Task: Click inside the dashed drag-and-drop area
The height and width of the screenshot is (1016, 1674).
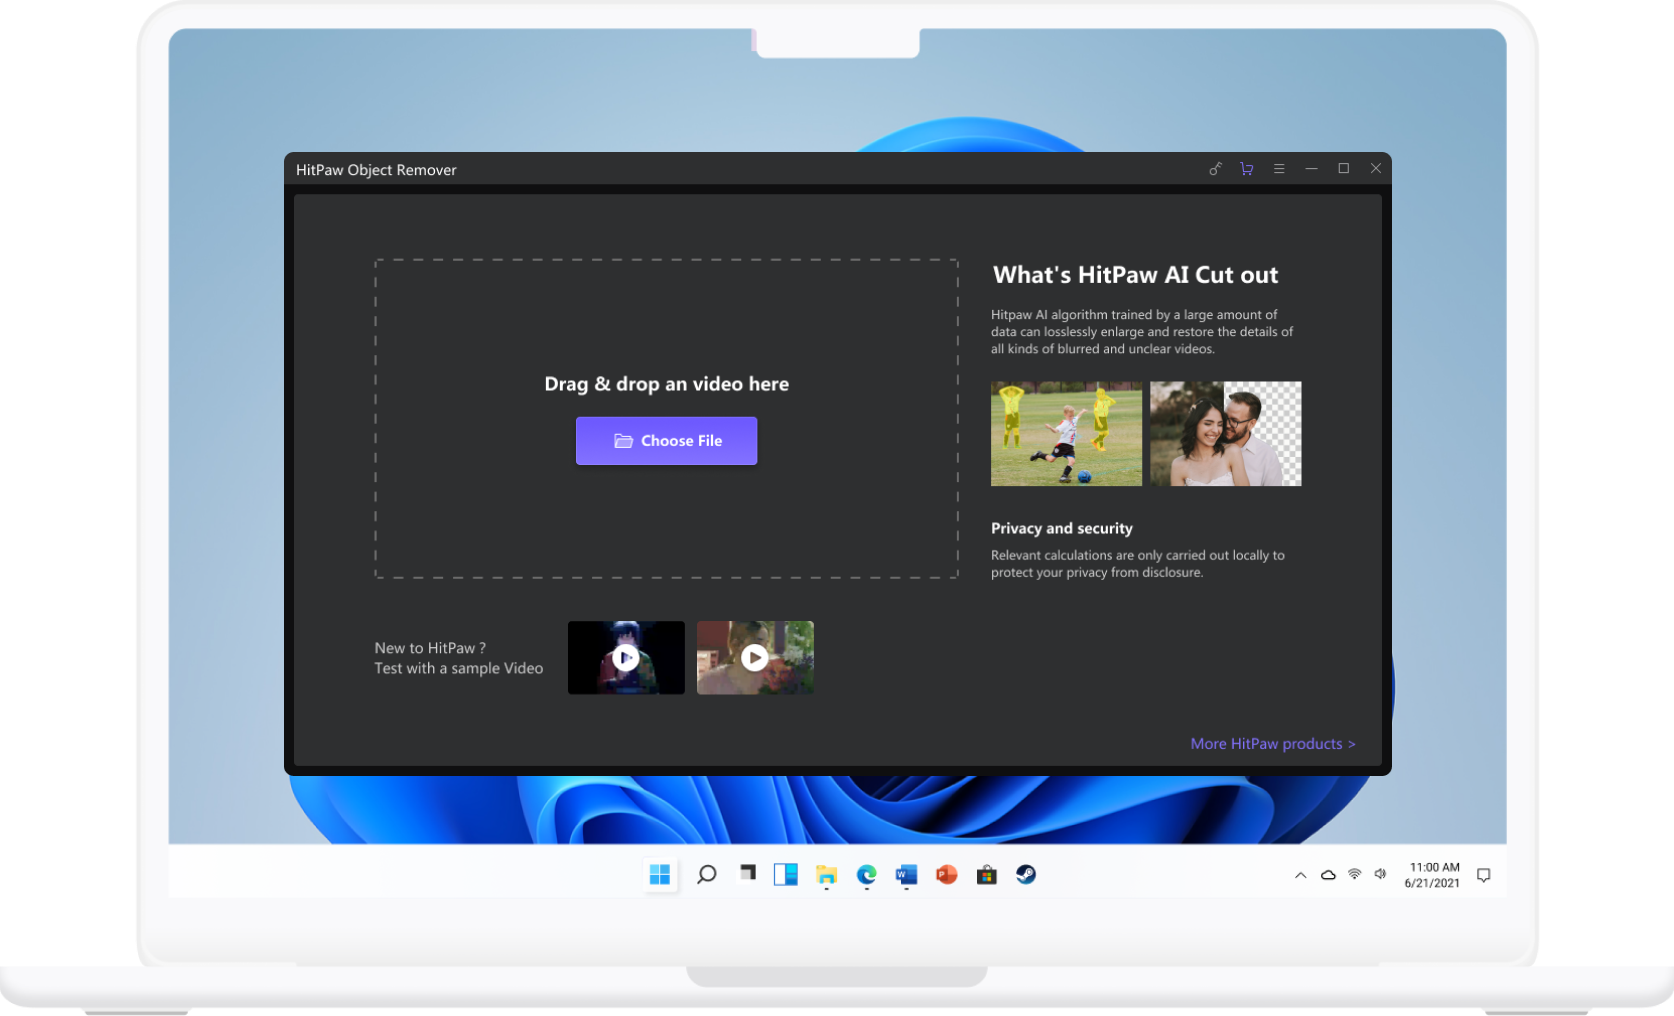Action: click(x=666, y=520)
